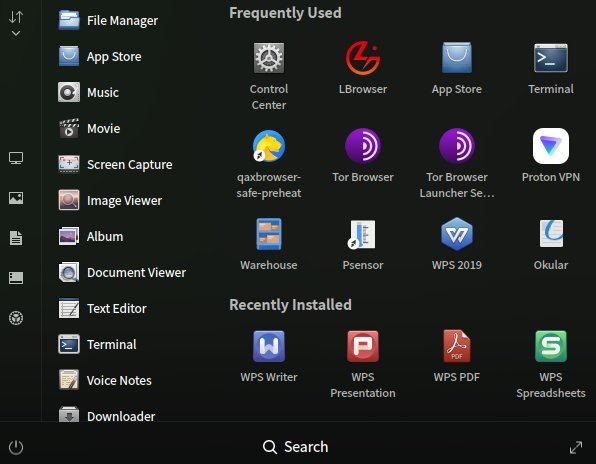The image size is (596, 464).
Task: Open Voice Notes app entry
Action: pyautogui.click(x=105, y=380)
